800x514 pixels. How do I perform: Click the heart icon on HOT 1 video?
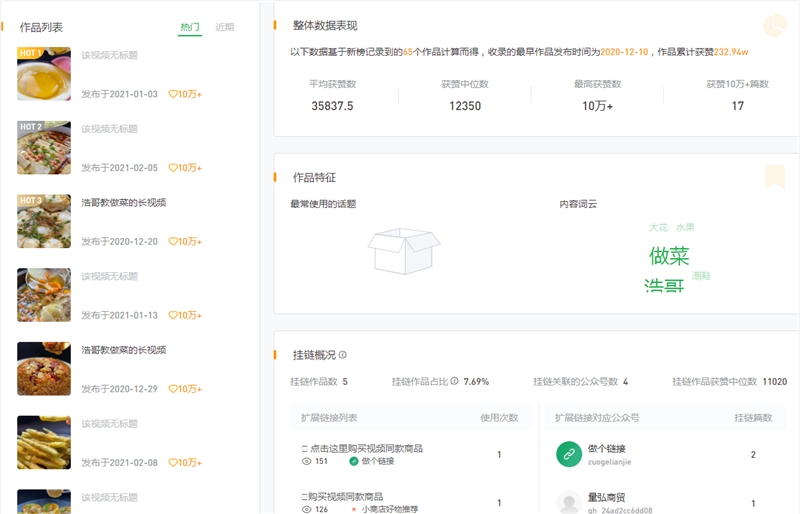[172, 94]
